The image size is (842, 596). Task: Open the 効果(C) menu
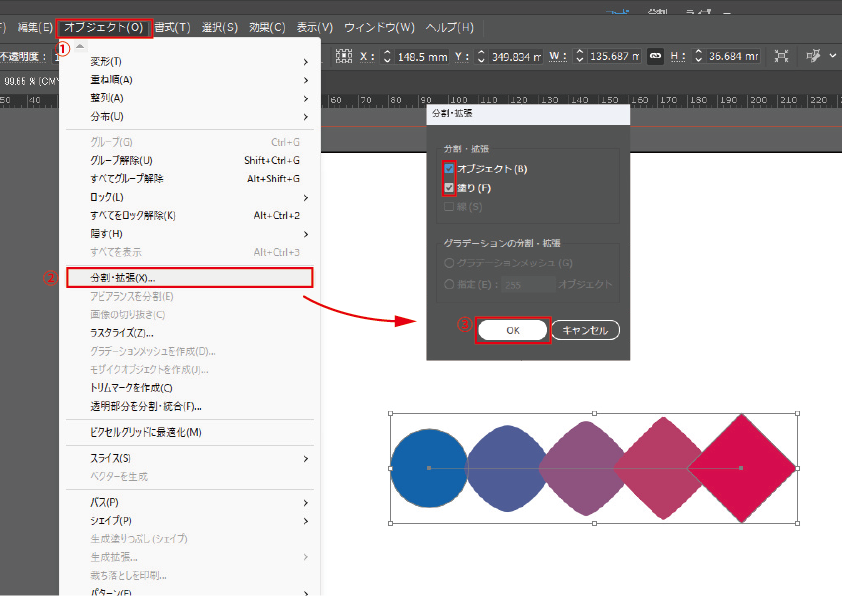(266, 27)
